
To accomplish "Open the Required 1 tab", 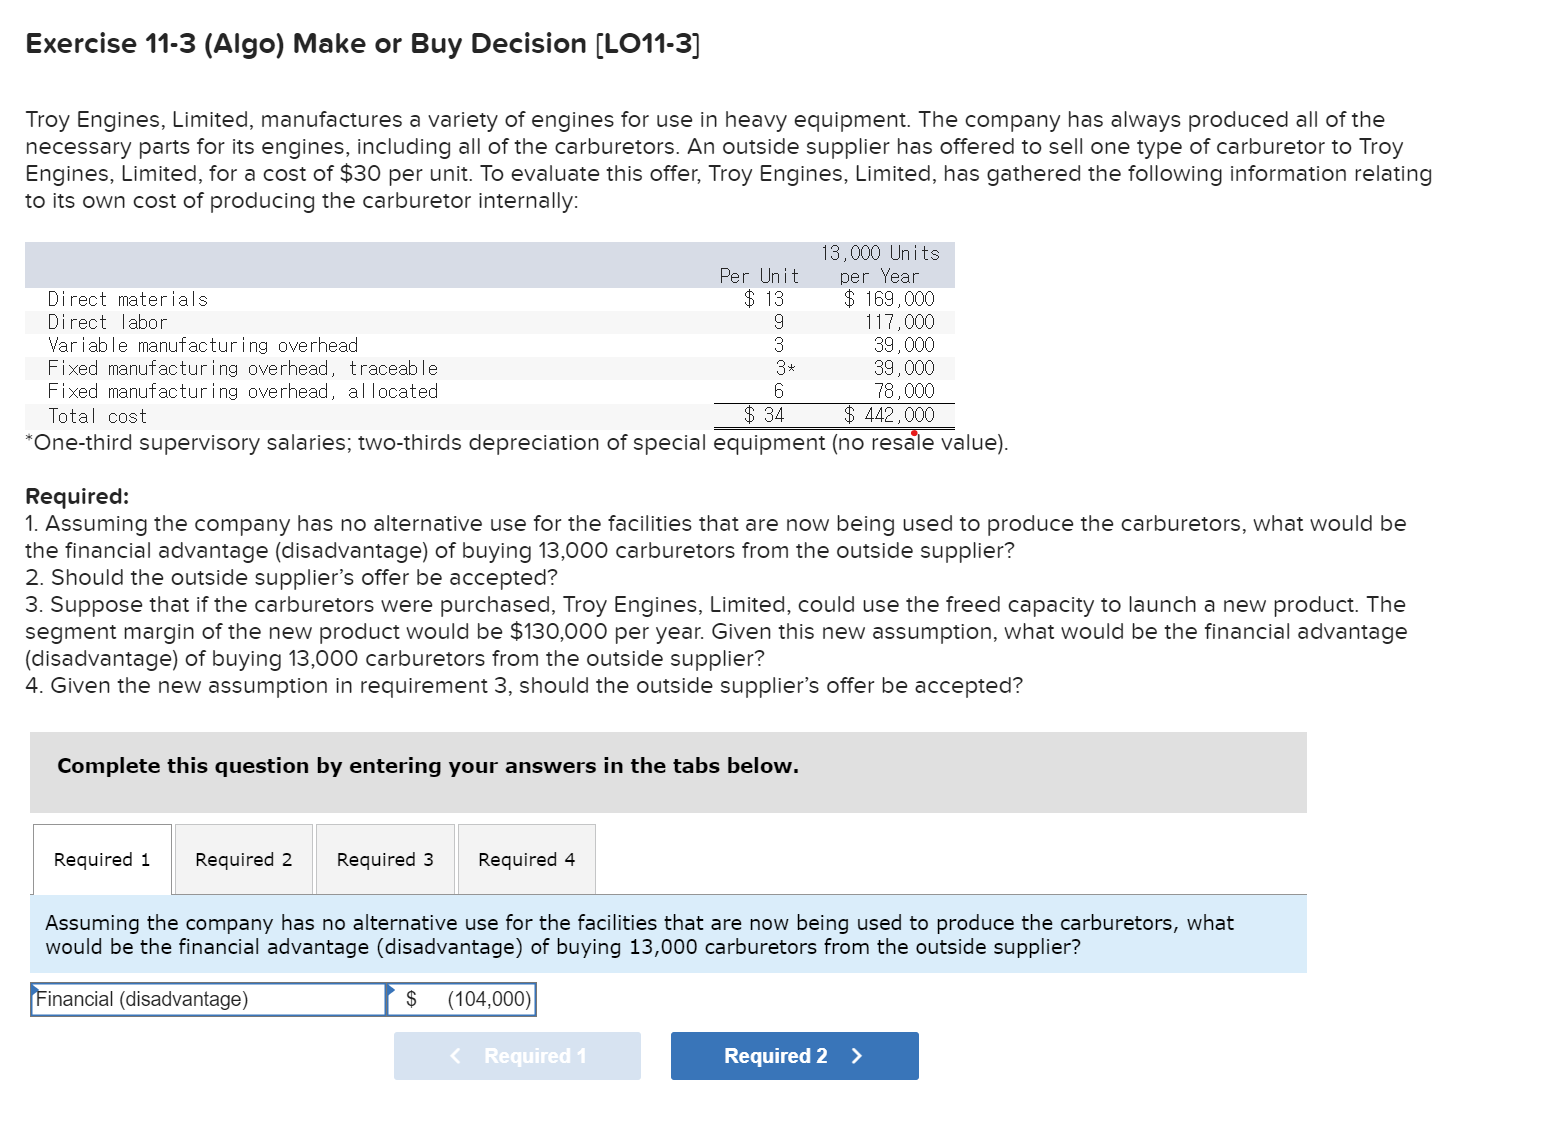I will (x=102, y=859).
